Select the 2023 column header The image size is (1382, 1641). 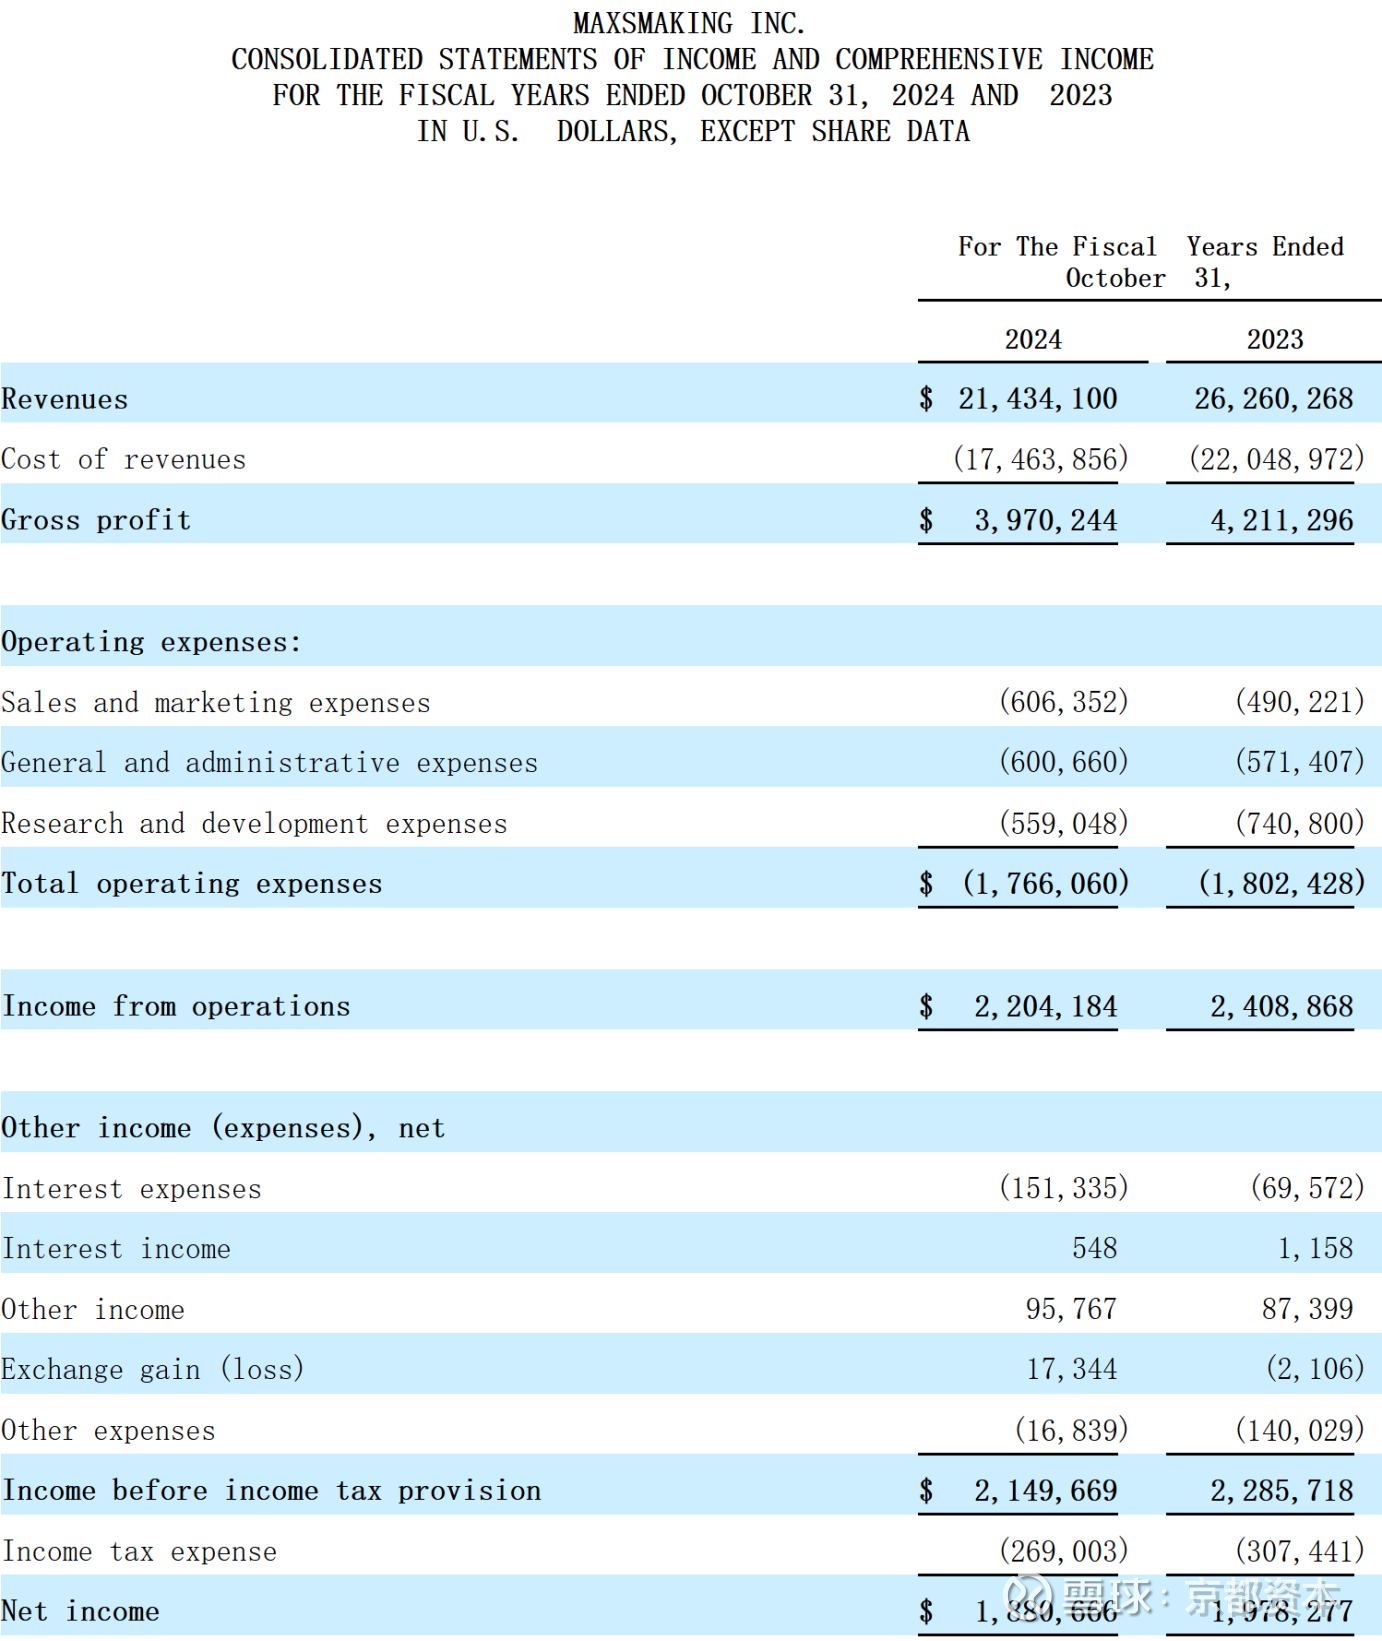point(1275,339)
